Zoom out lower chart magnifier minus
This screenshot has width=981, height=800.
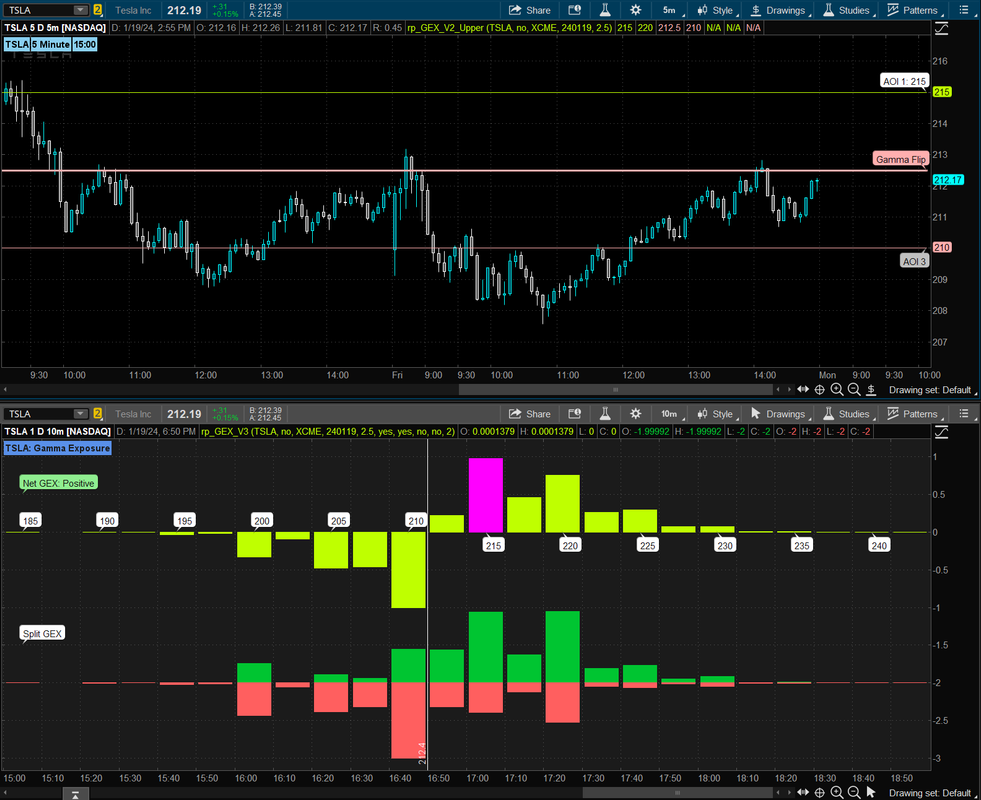tap(853, 792)
